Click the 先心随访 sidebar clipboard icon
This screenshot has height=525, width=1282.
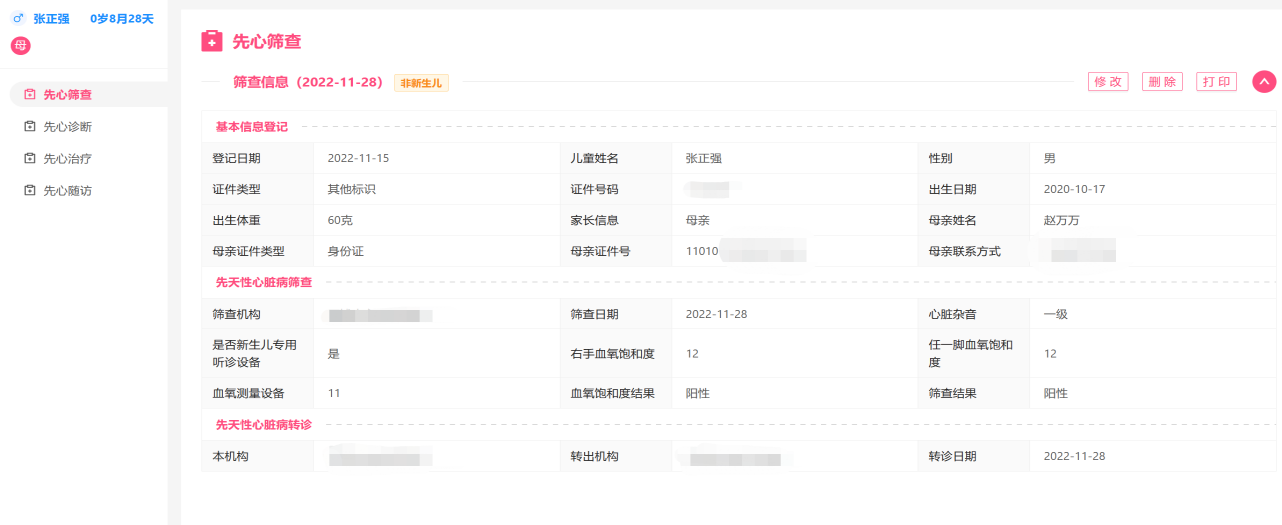point(30,191)
